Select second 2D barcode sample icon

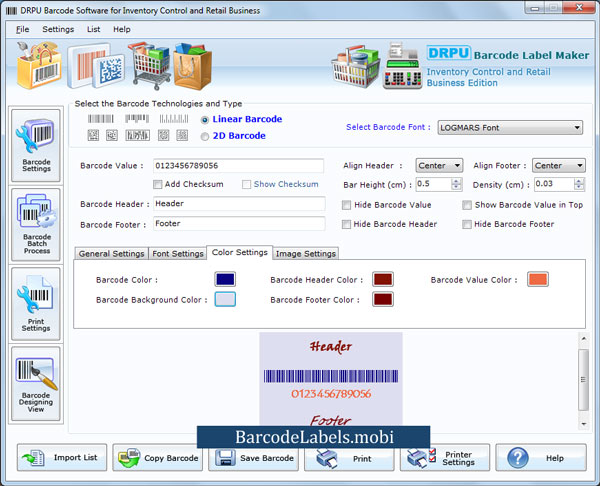tap(112, 135)
